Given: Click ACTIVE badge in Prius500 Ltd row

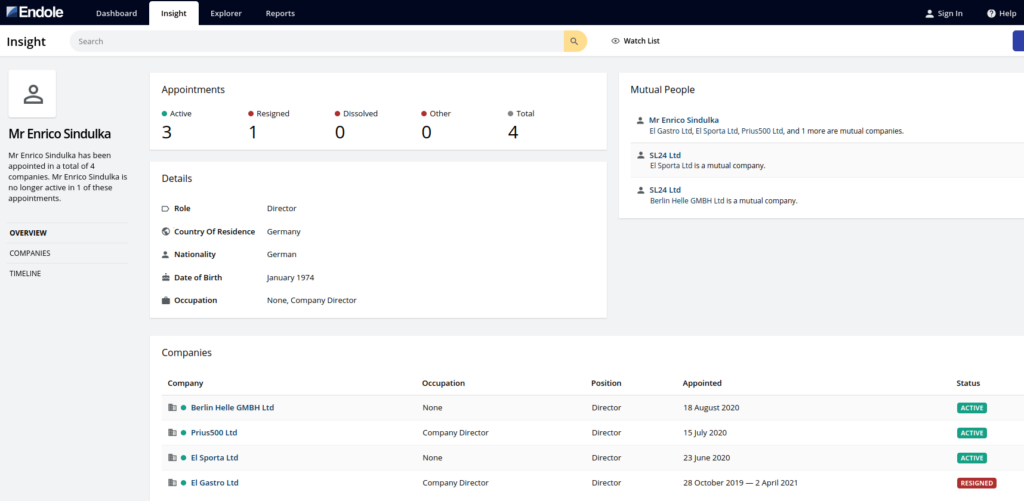Looking at the screenshot, I should tap(972, 433).
